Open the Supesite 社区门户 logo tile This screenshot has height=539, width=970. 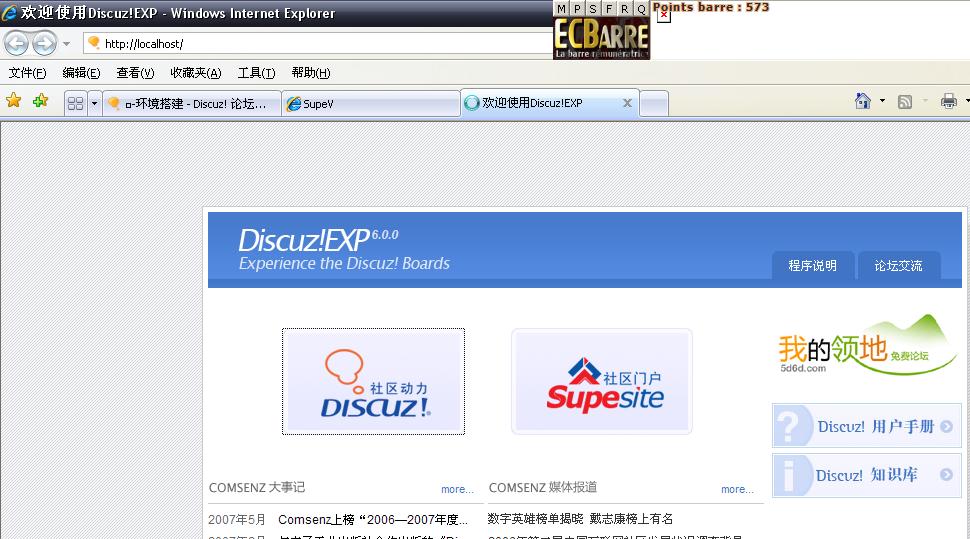(602, 381)
